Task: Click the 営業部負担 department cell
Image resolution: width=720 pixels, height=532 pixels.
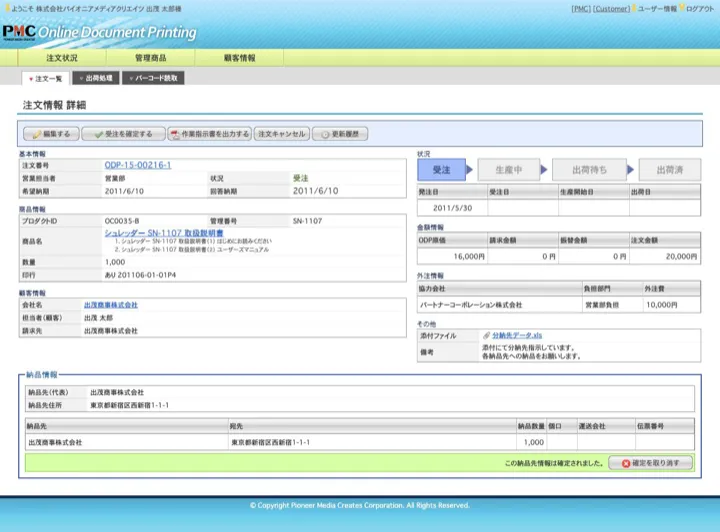Action: point(612,305)
